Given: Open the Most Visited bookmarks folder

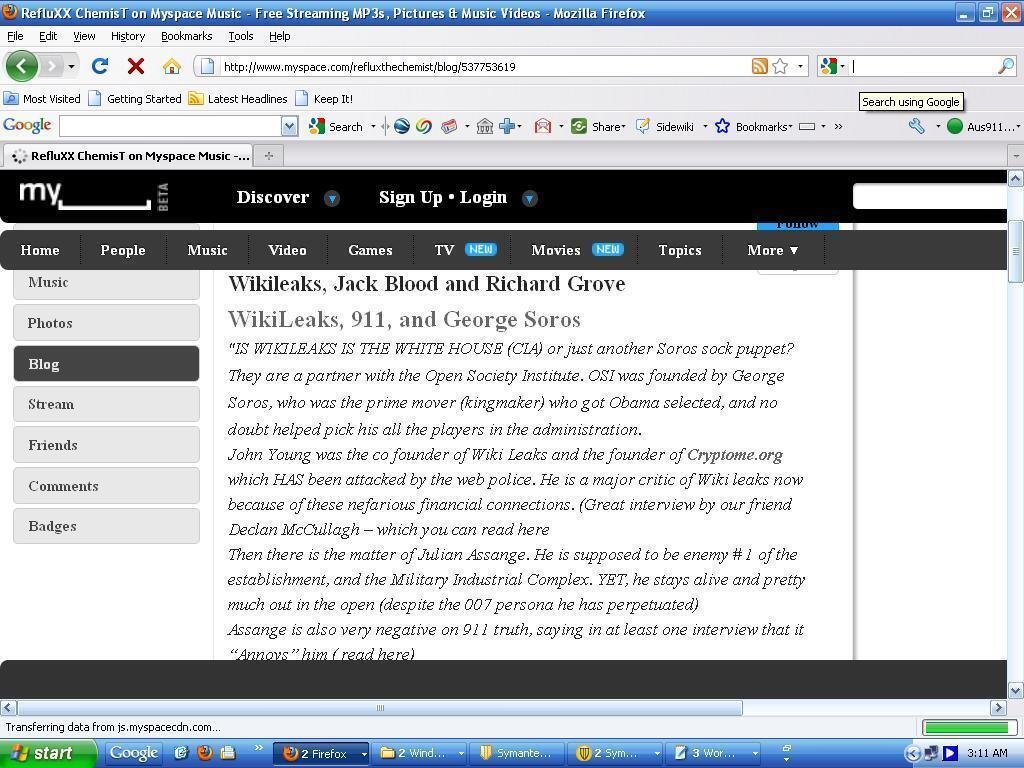Looking at the screenshot, I should 42,99.
